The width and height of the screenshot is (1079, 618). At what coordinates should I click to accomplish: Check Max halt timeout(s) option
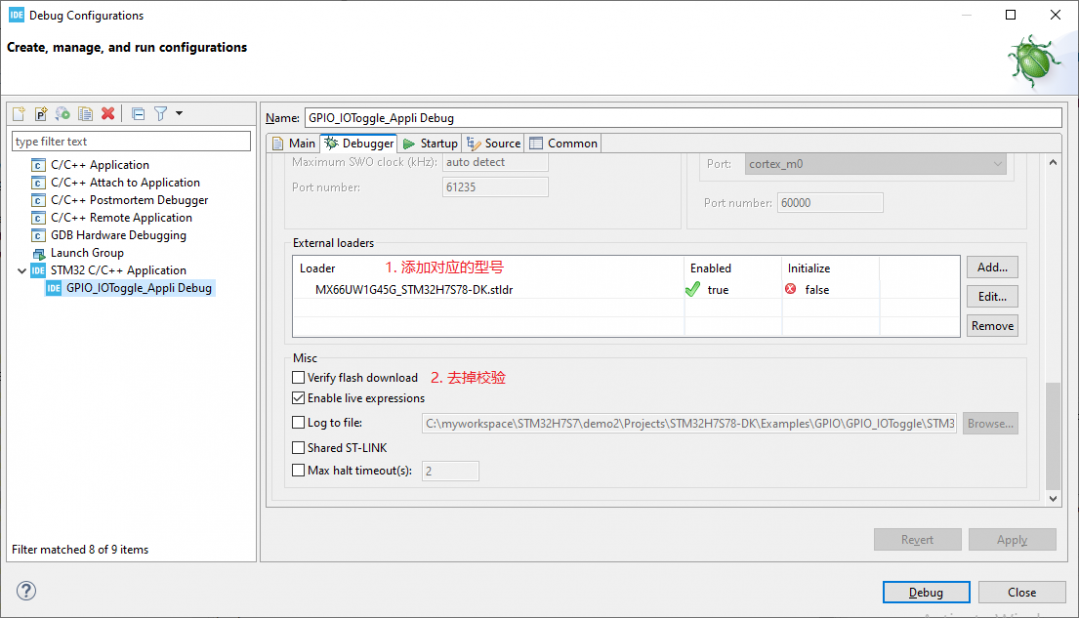coord(298,470)
